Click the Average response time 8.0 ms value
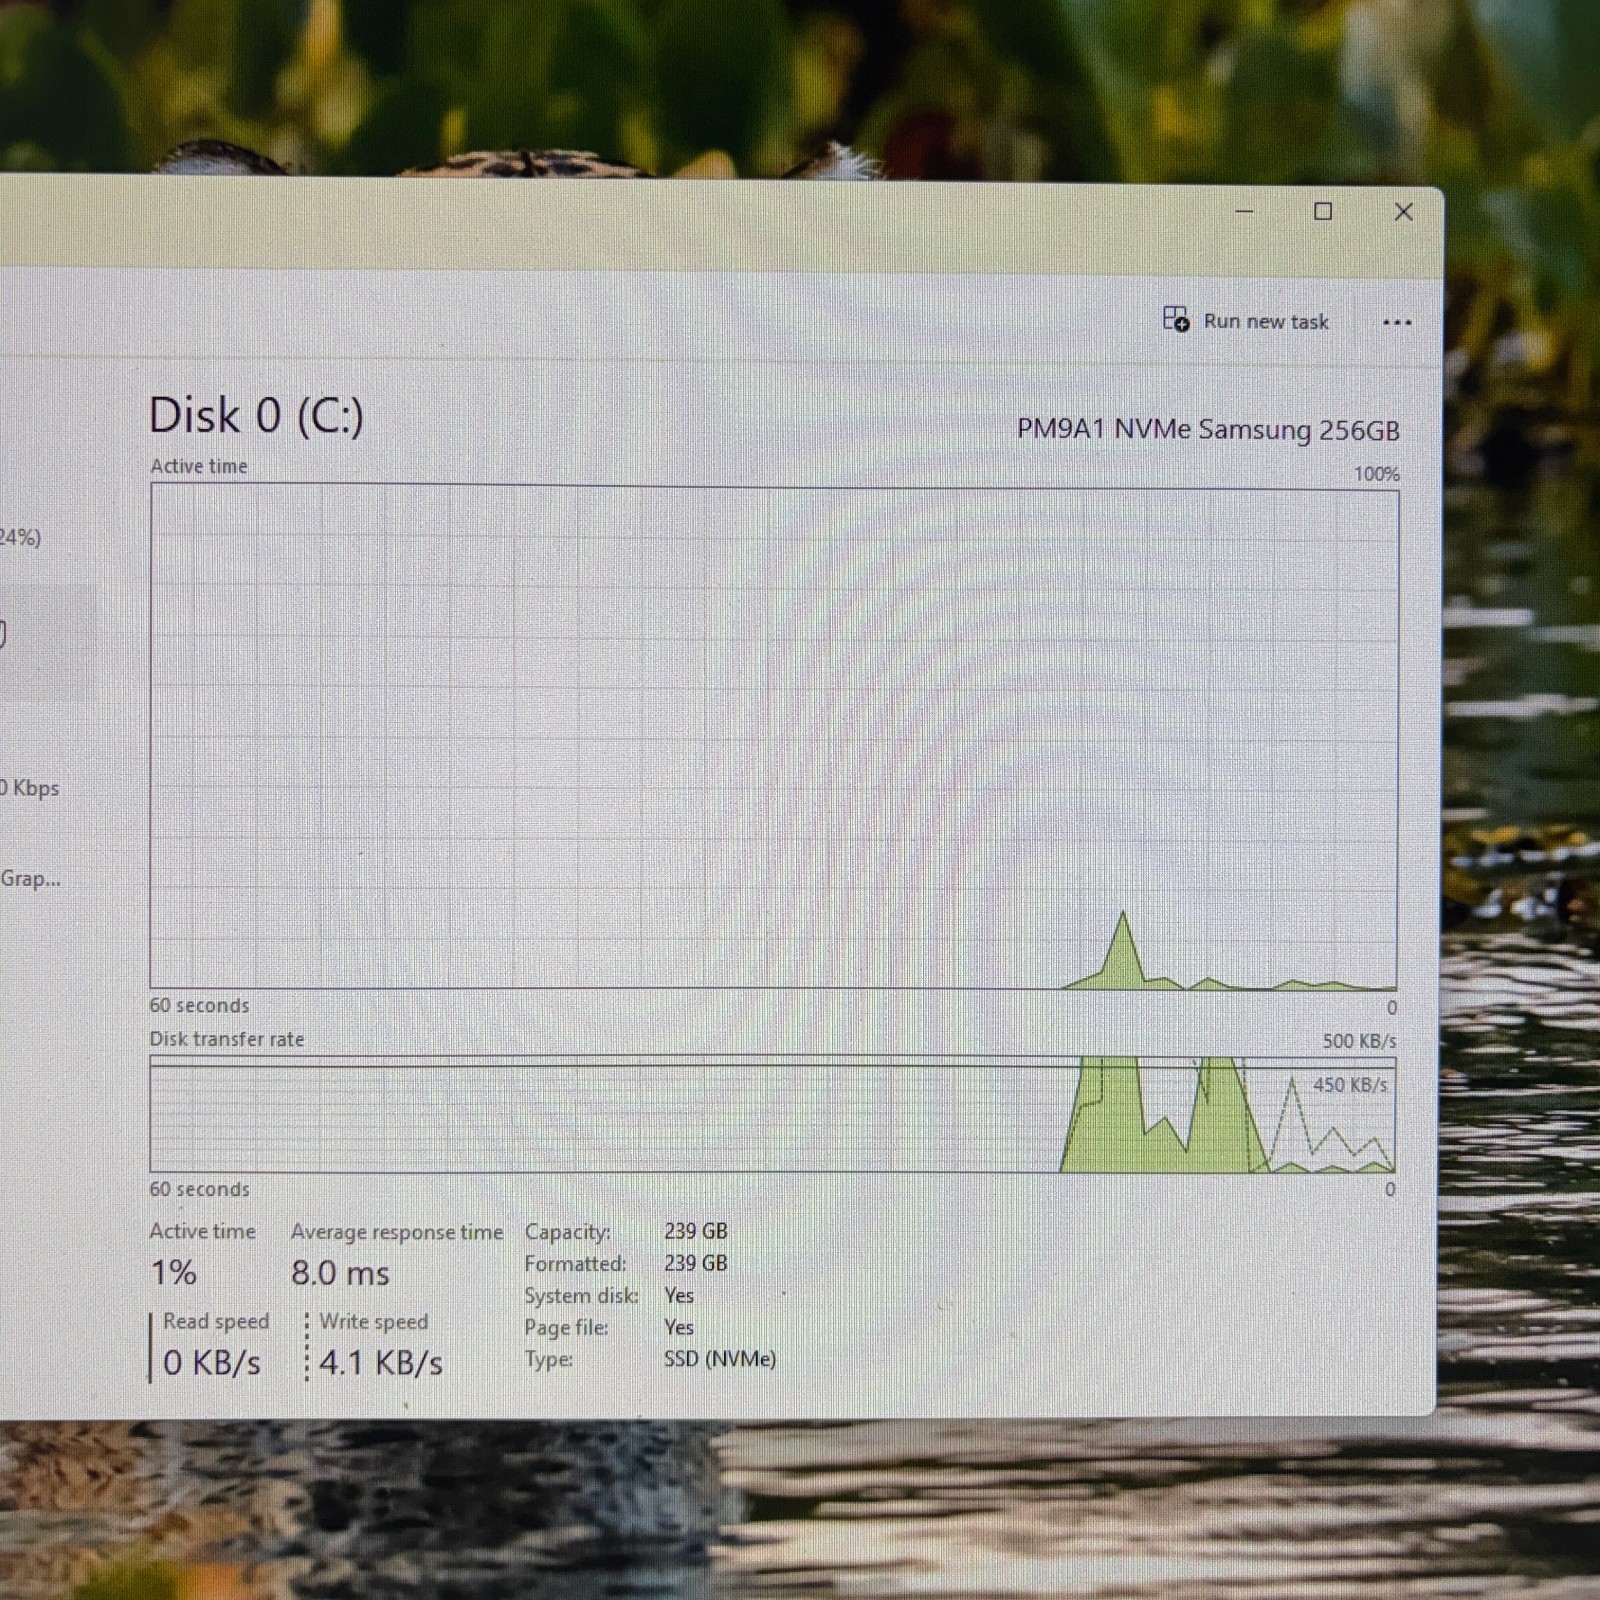 [x=340, y=1273]
